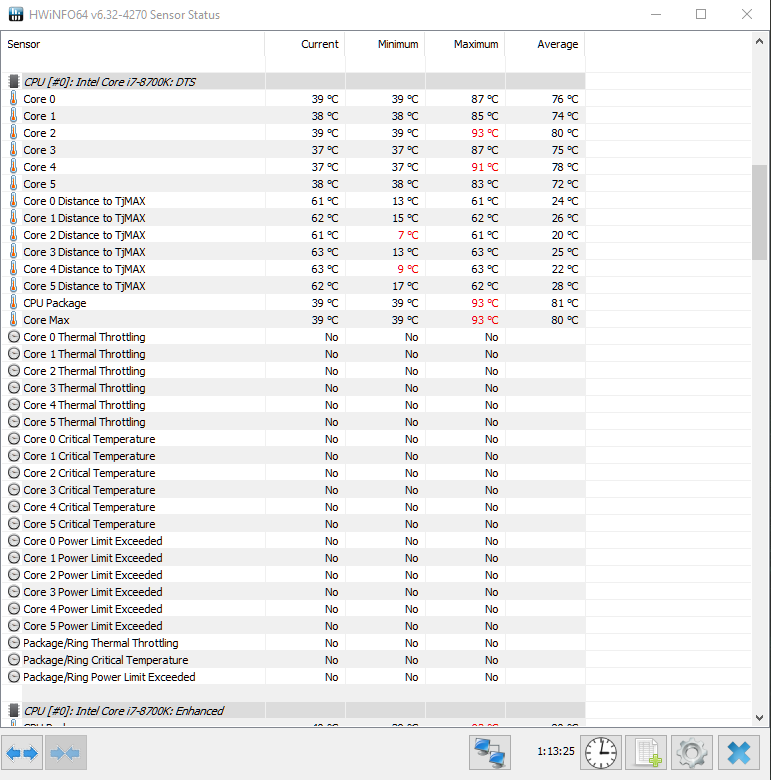This screenshot has height=780, width=771.
Task: Close sensors with the blue X button
Action: click(739, 753)
